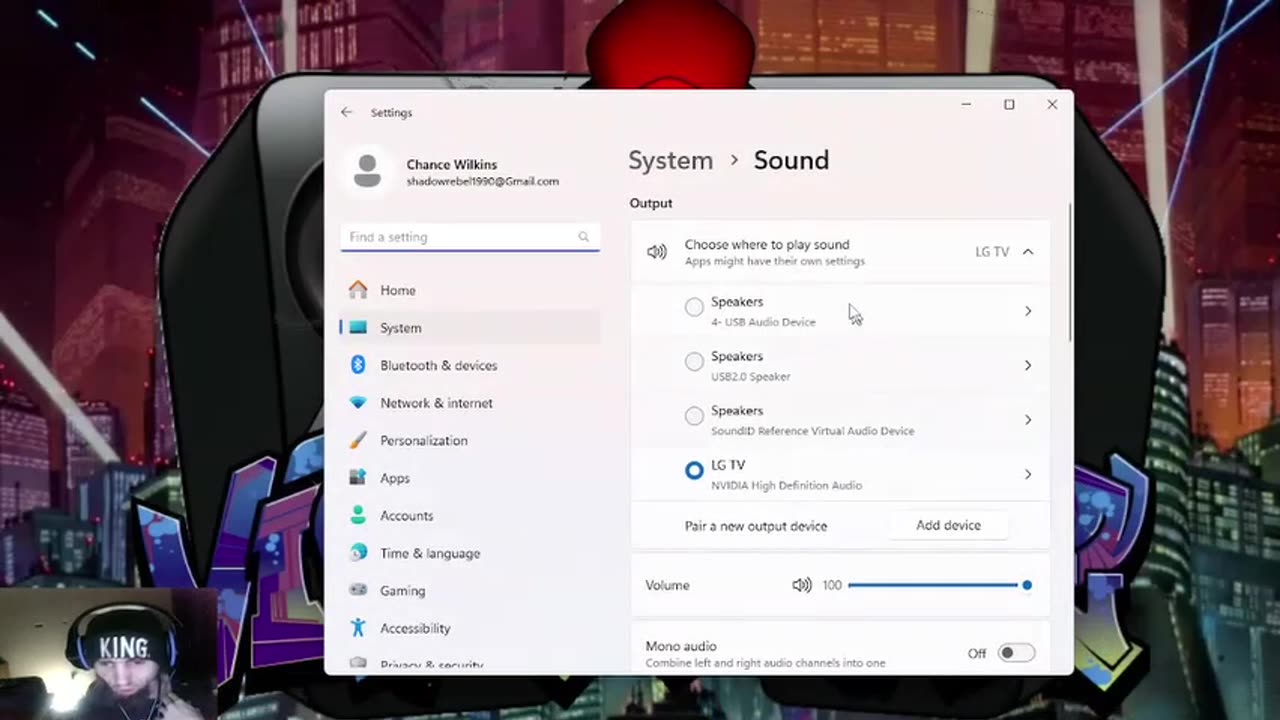This screenshot has height=720, width=1280.
Task: Toggle the Mono audio switch
Action: tap(1016, 653)
